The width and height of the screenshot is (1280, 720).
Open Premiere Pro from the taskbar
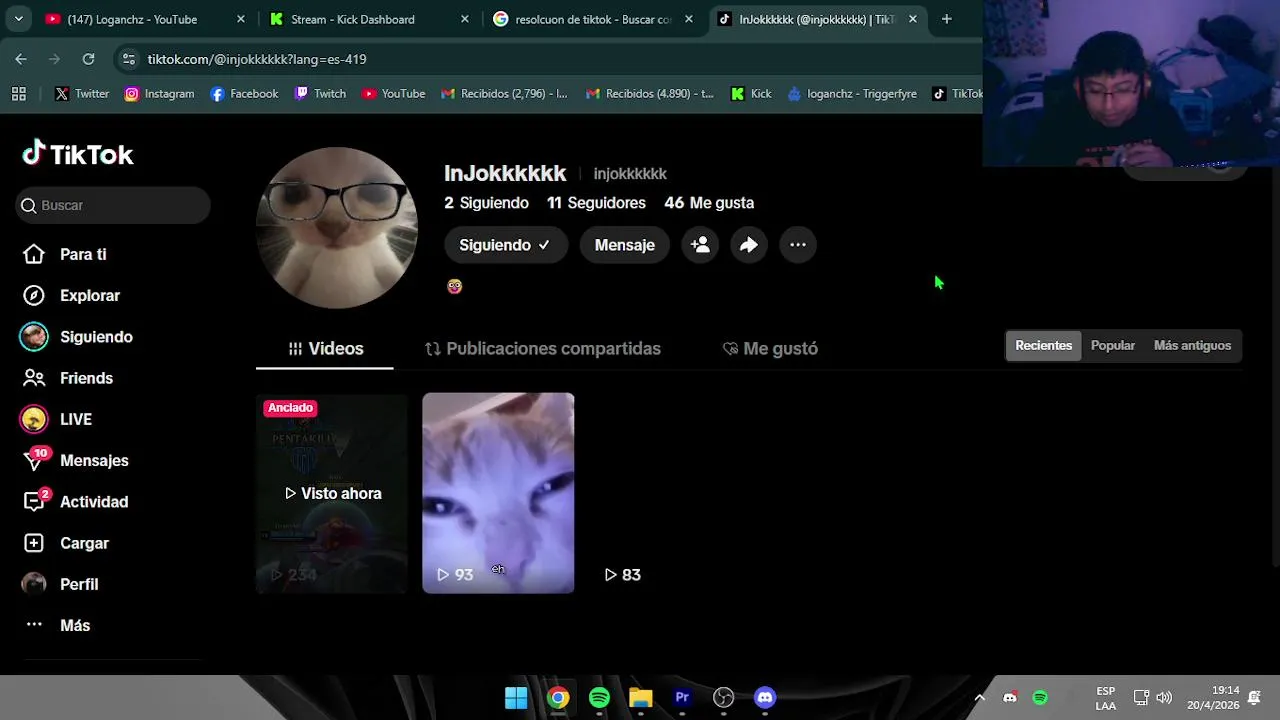682,698
